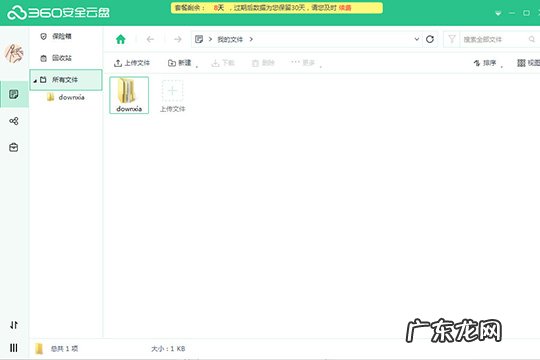Click the drive icon in the address bar

(x=199, y=39)
